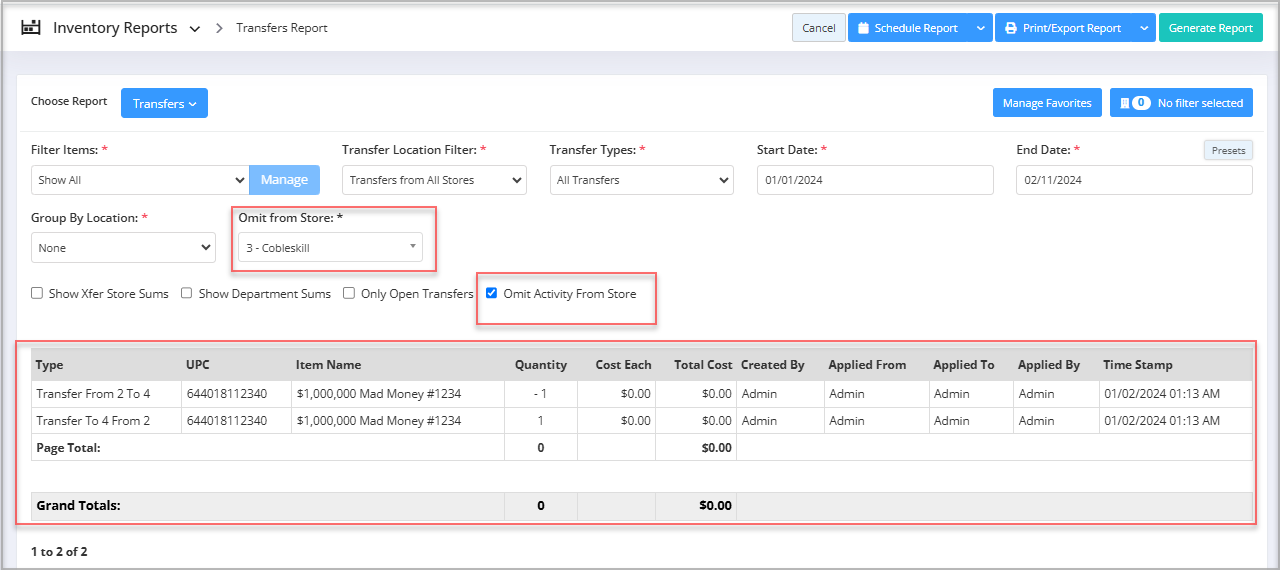Click the No filter selected button
Image resolution: width=1280 pixels, height=570 pixels.
pyautogui.click(x=1181, y=103)
